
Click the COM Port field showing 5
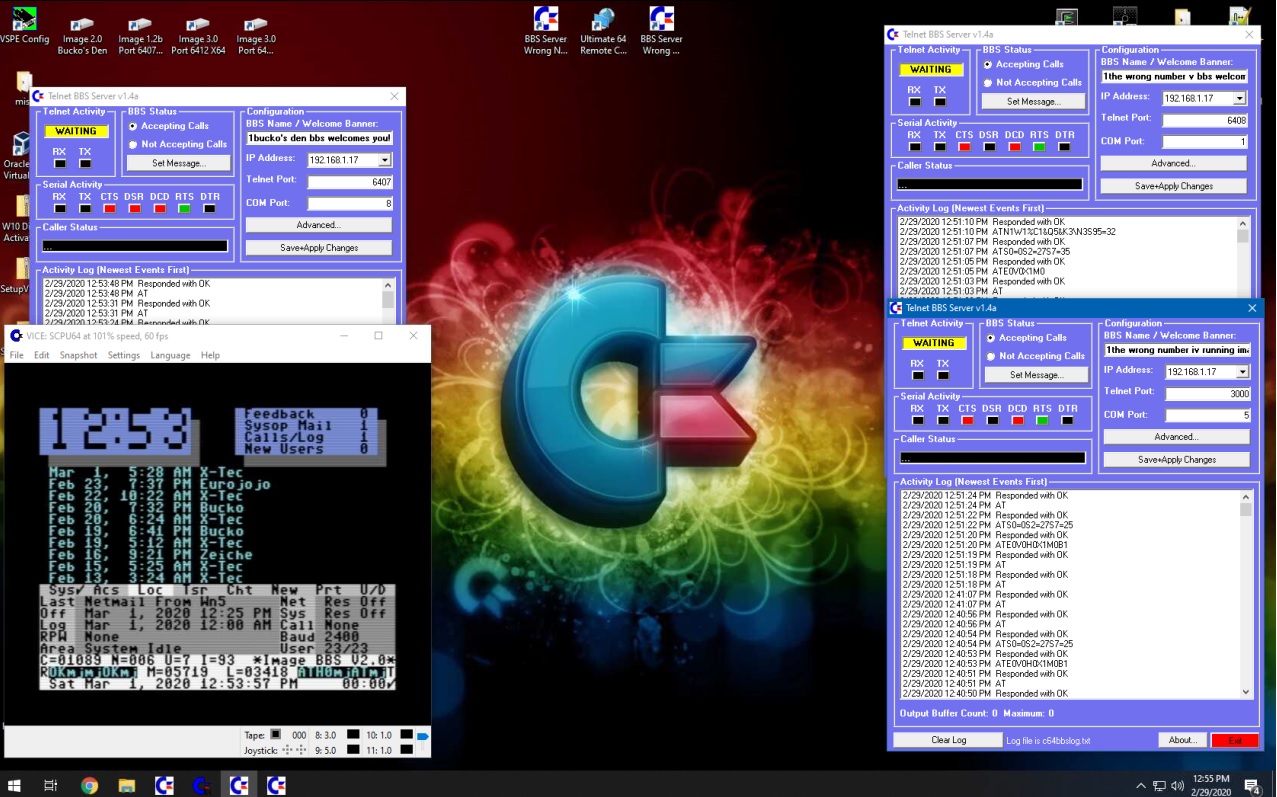click(x=1208, y=415)
